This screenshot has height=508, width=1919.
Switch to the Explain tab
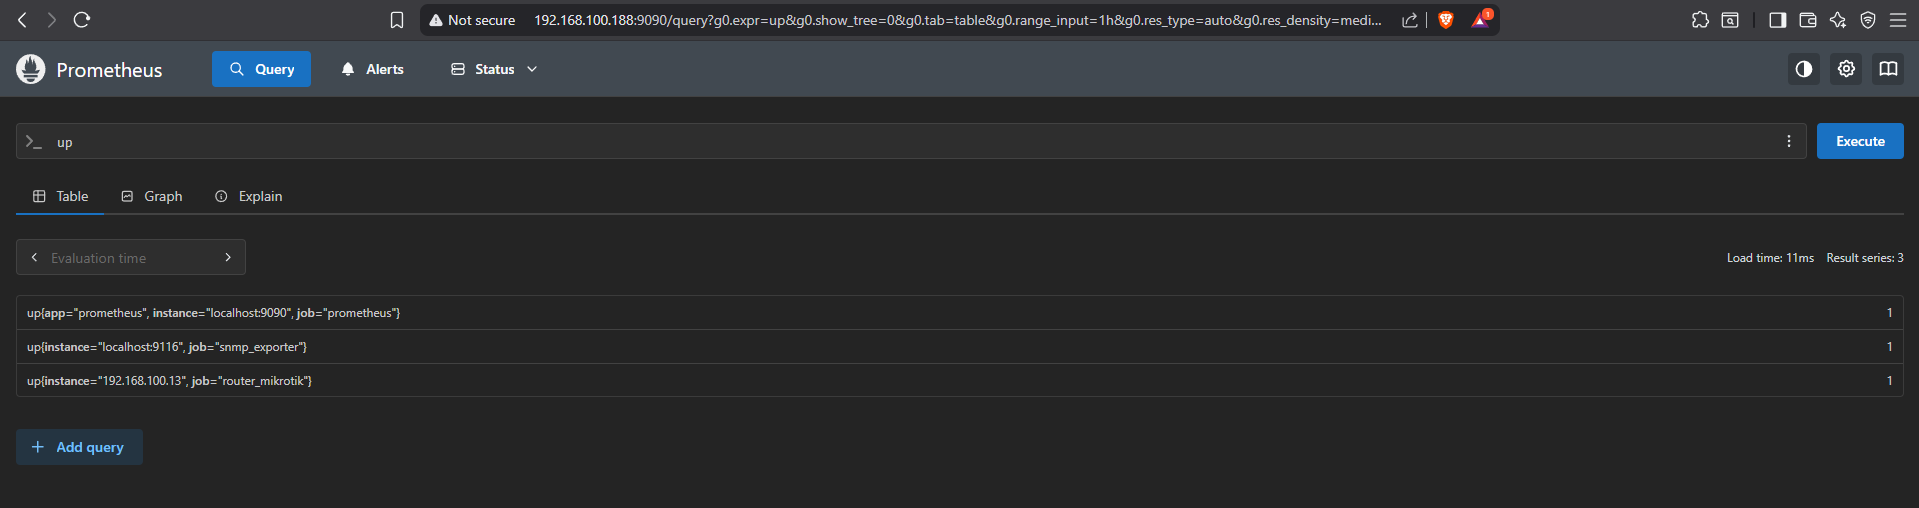coord(249,196)
